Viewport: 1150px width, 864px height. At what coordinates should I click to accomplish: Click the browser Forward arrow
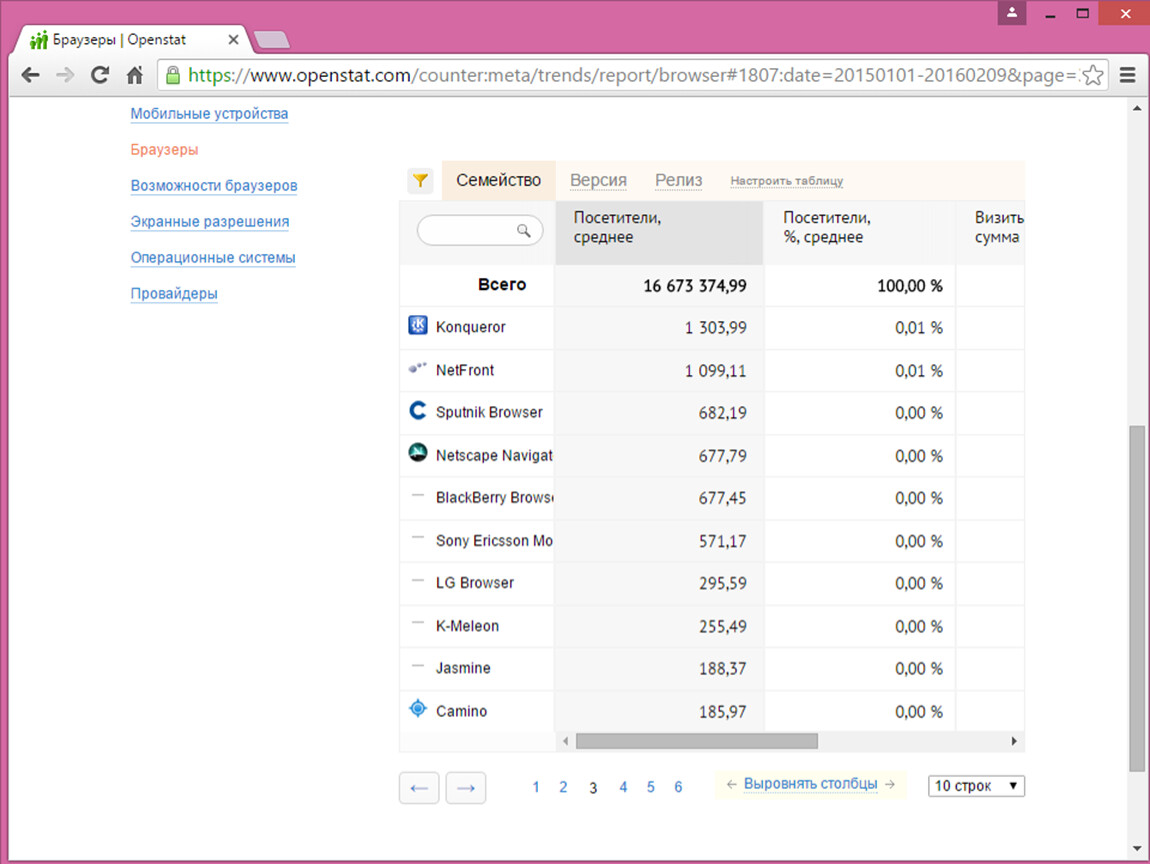(65, 75)
